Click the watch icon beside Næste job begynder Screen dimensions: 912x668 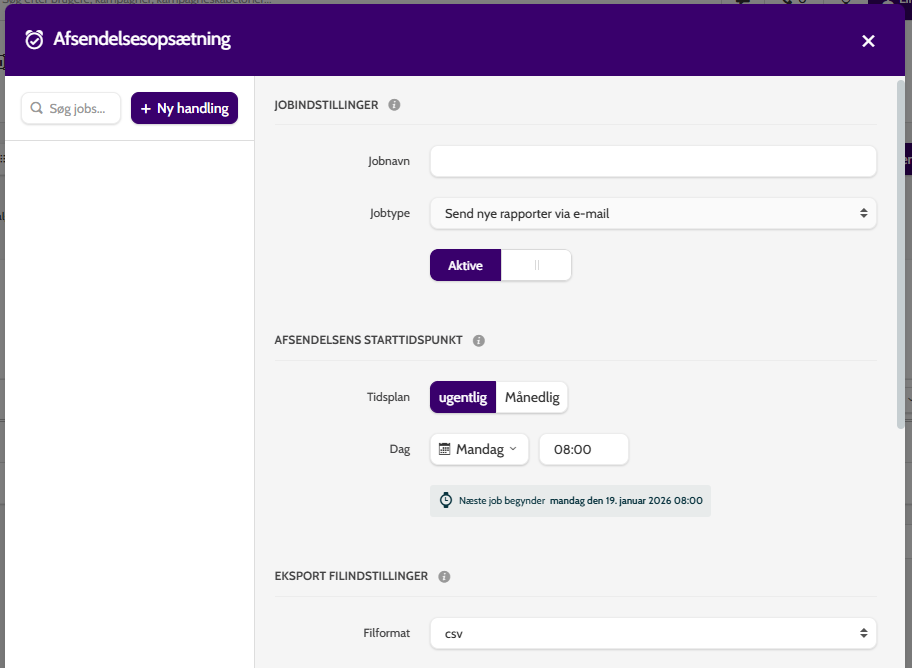446,500
